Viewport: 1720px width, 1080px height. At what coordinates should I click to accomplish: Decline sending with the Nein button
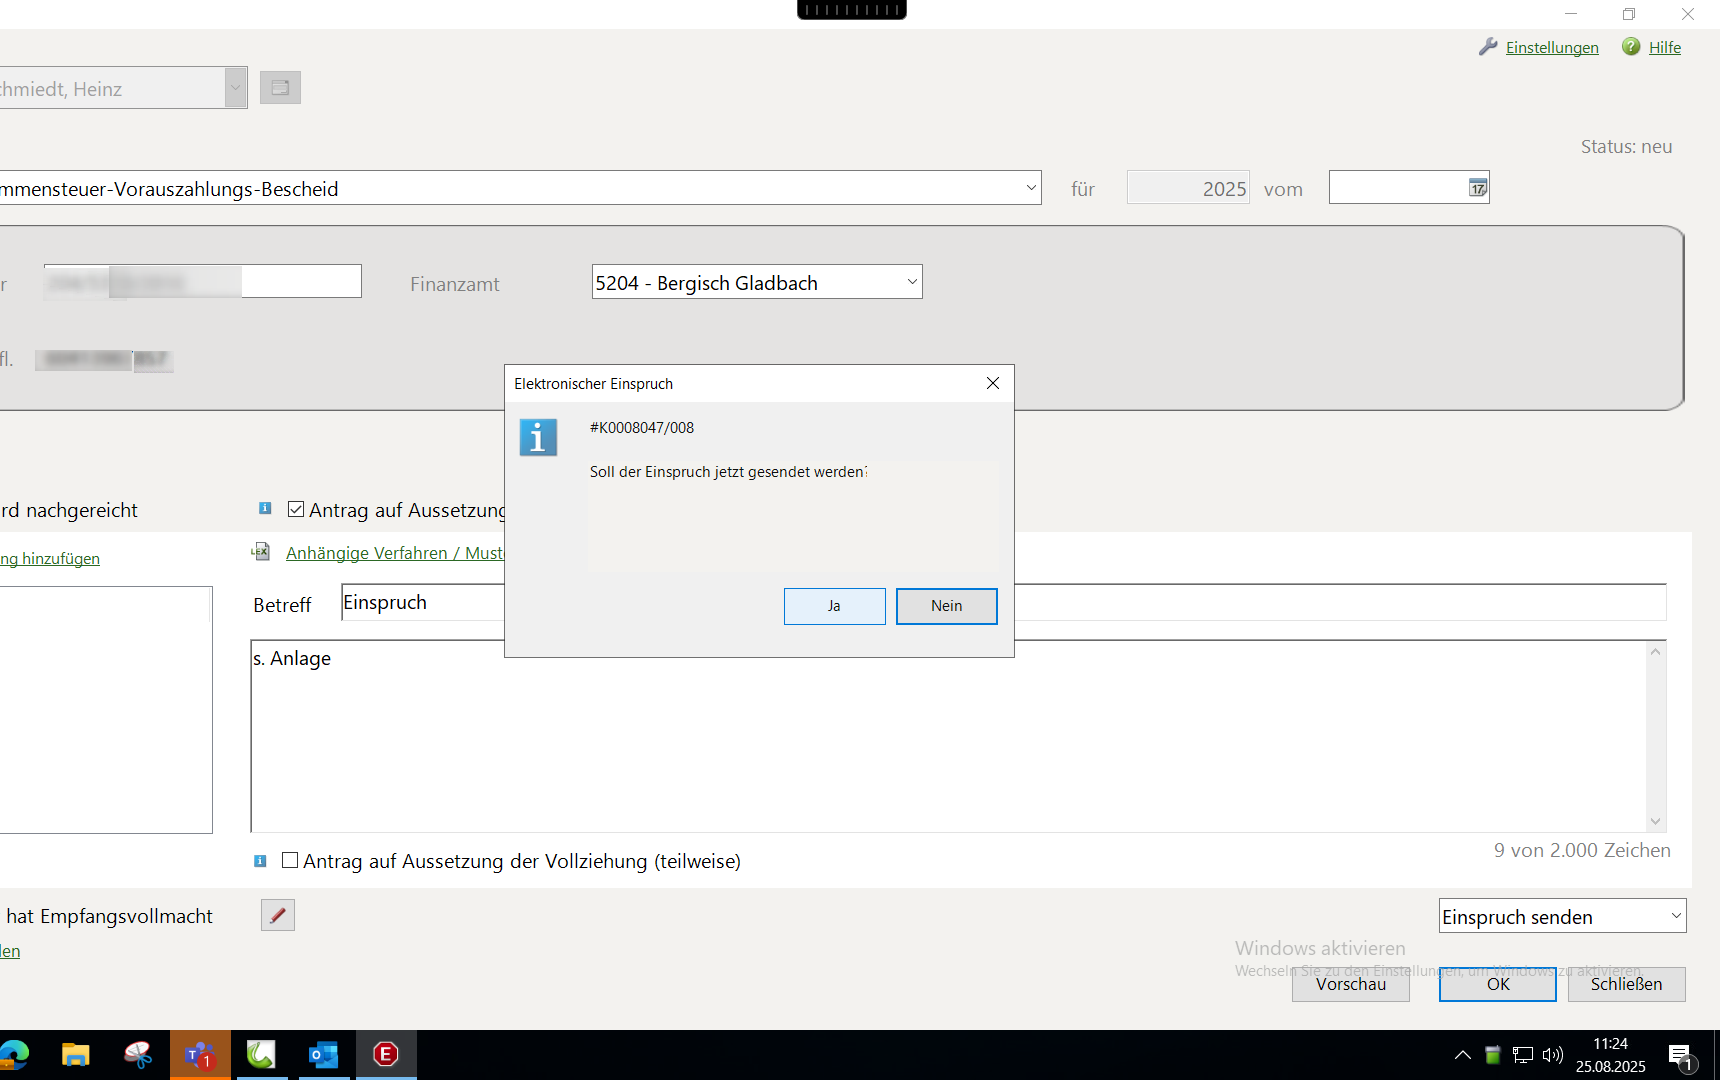(x=946, y=606)
